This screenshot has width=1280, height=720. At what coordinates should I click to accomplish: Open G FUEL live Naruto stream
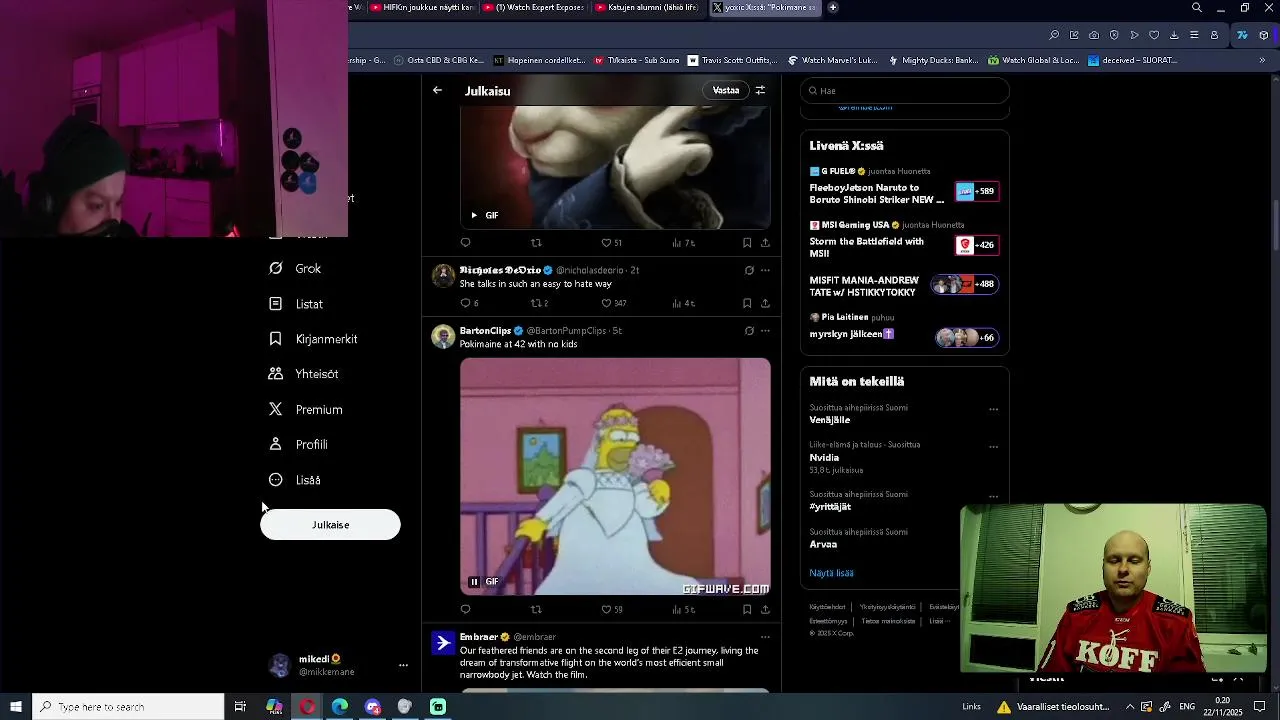904,187
